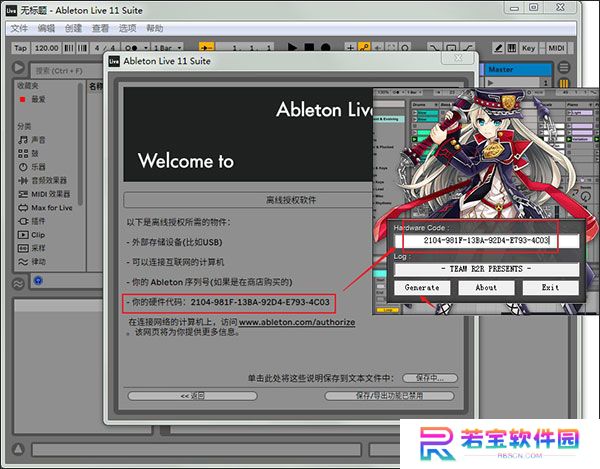Open the 帮助 Help menu
Image resolution: width=600 pixels, height=469 pixels.
tap(155, 28)
